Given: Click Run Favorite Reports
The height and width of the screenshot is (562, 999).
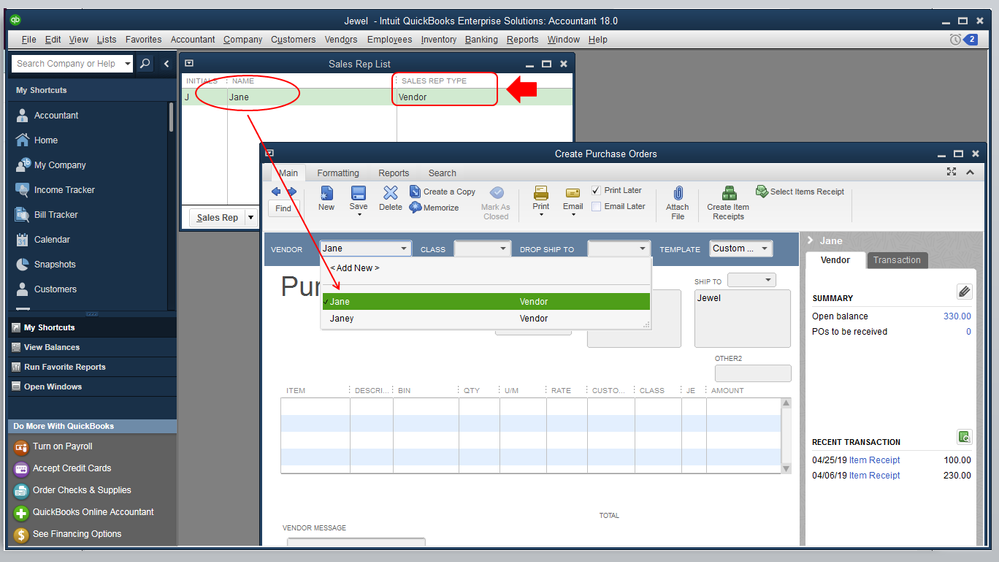Looking at the screenshot, I should pos(64,367).
